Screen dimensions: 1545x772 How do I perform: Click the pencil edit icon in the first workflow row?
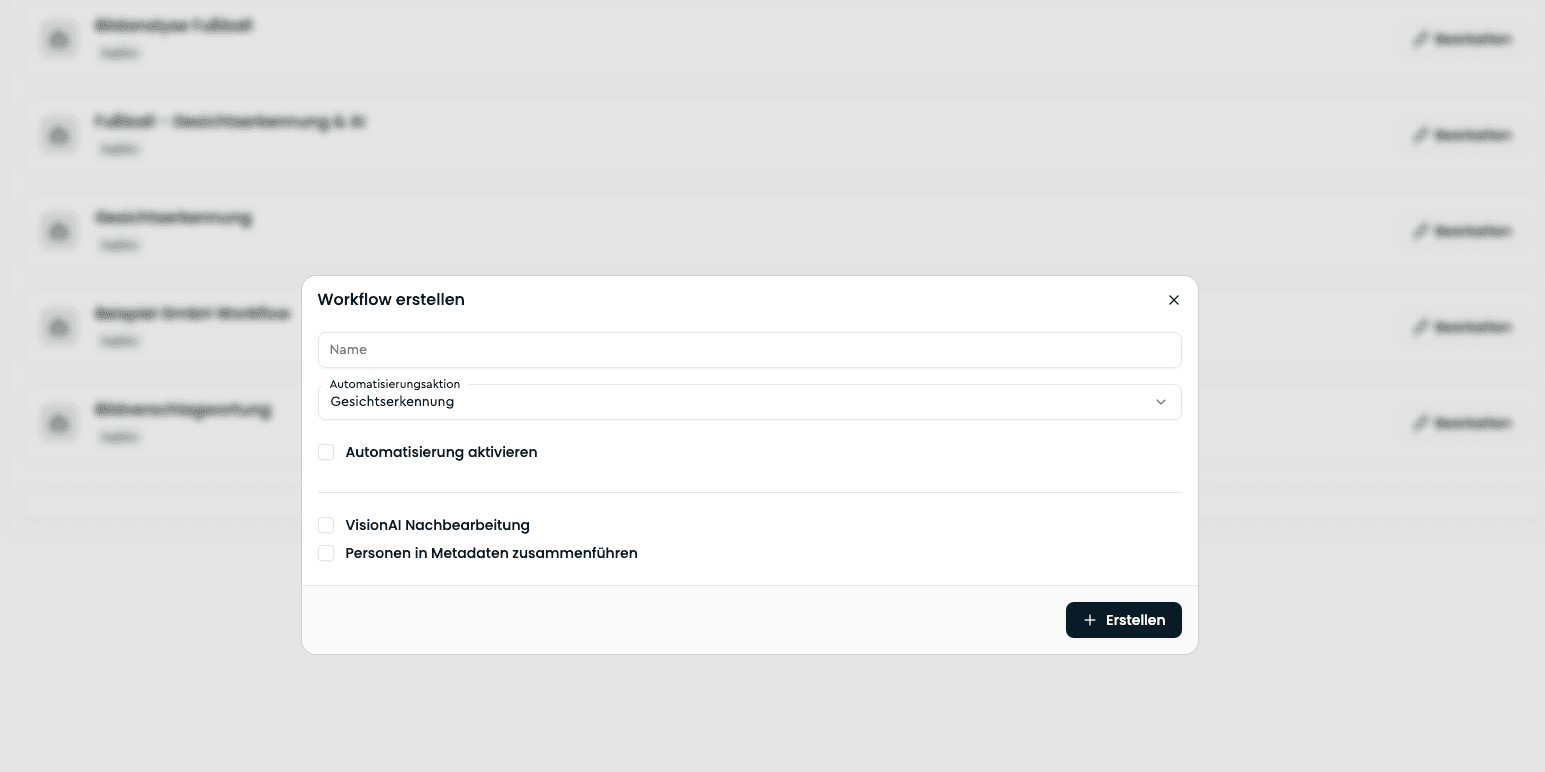1420,39
